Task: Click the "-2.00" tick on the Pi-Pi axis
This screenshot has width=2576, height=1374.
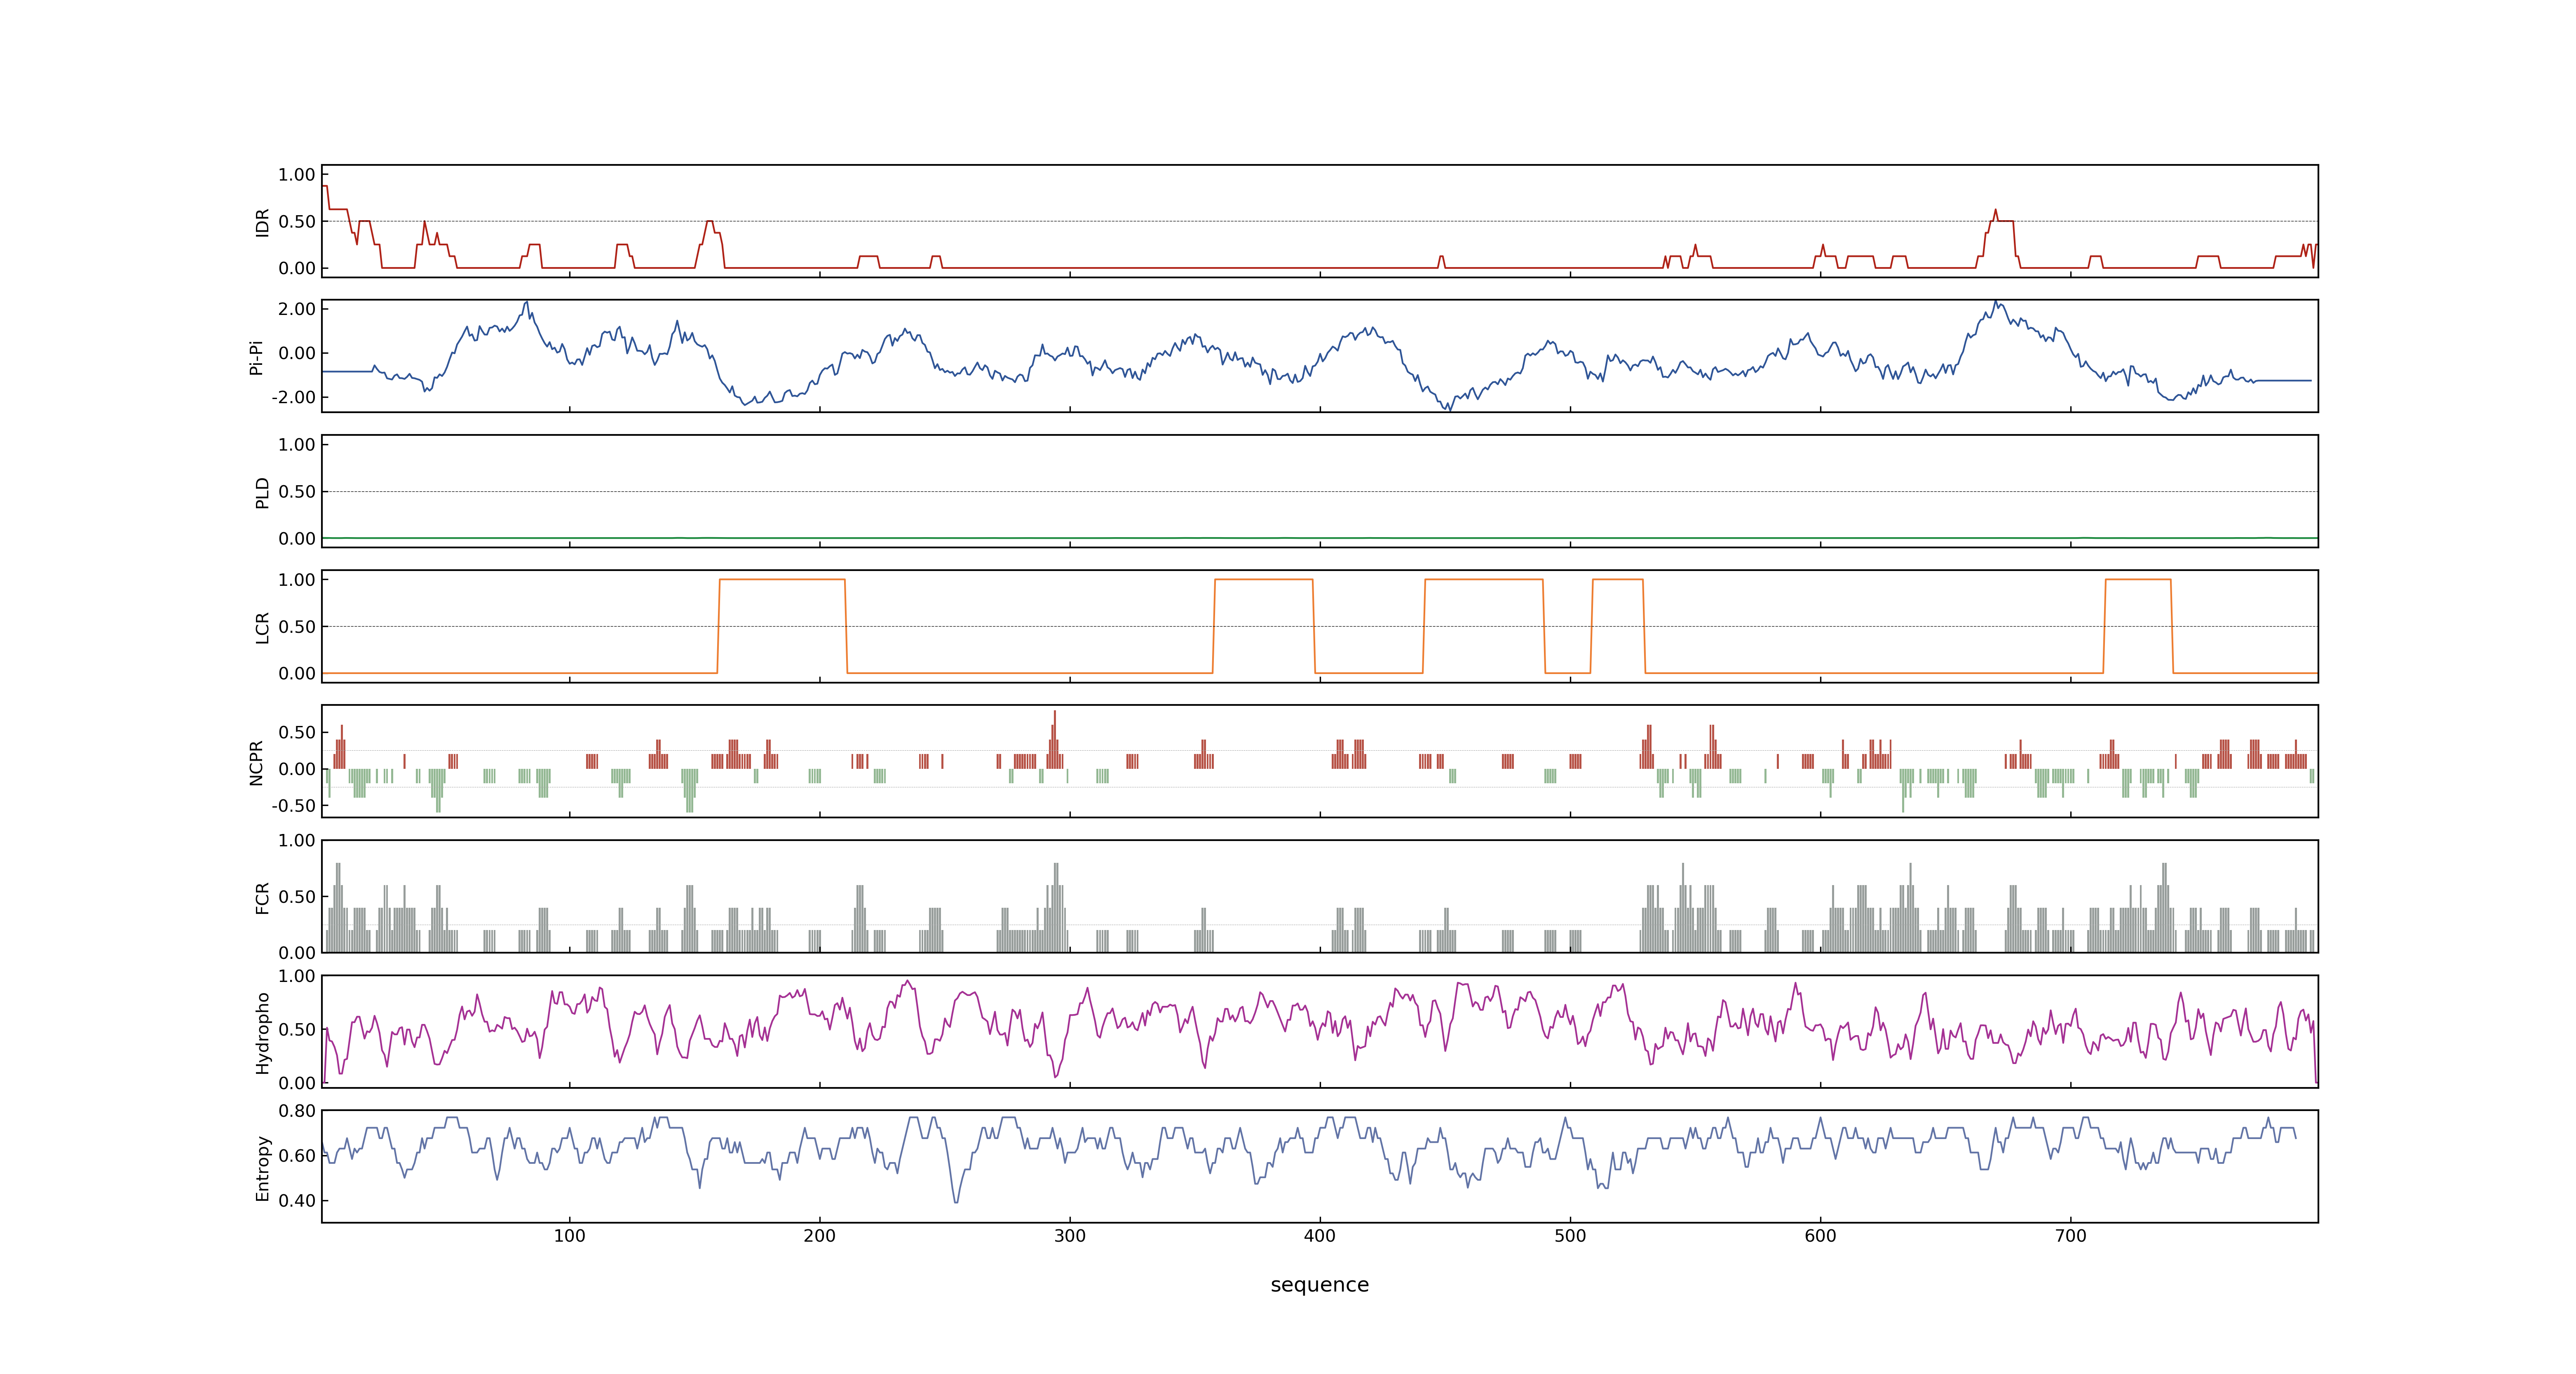Action: point(293,397)
